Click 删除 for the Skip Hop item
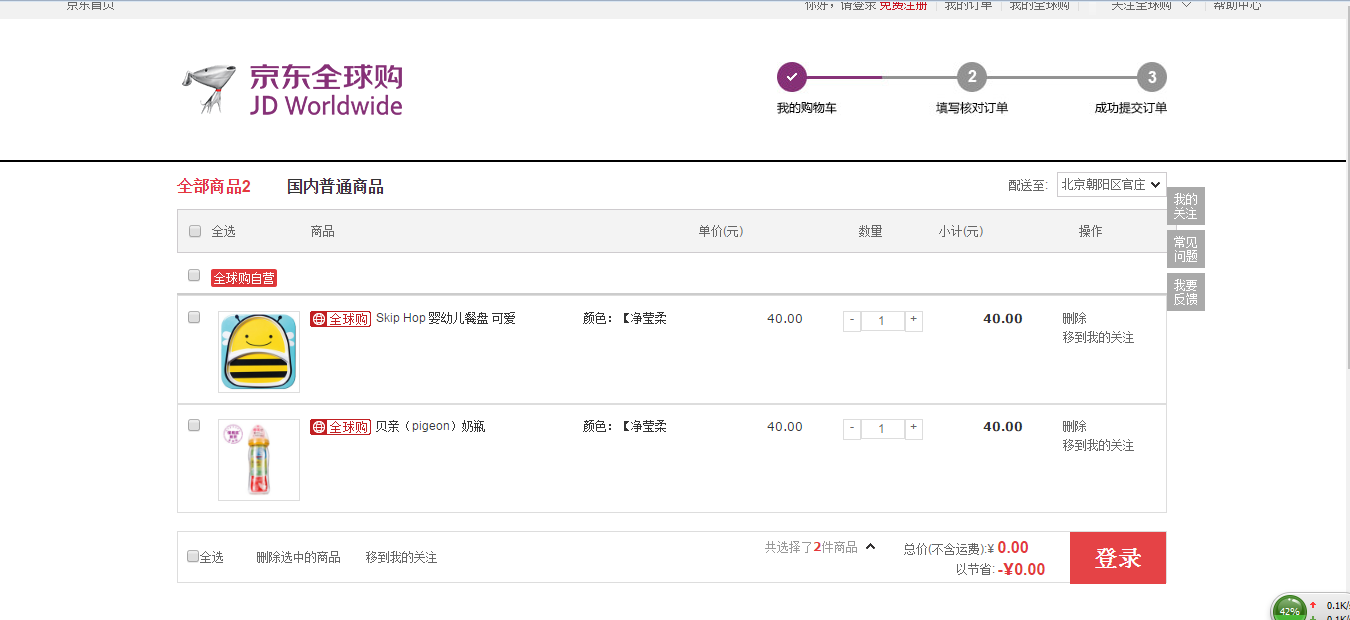 1074,319
